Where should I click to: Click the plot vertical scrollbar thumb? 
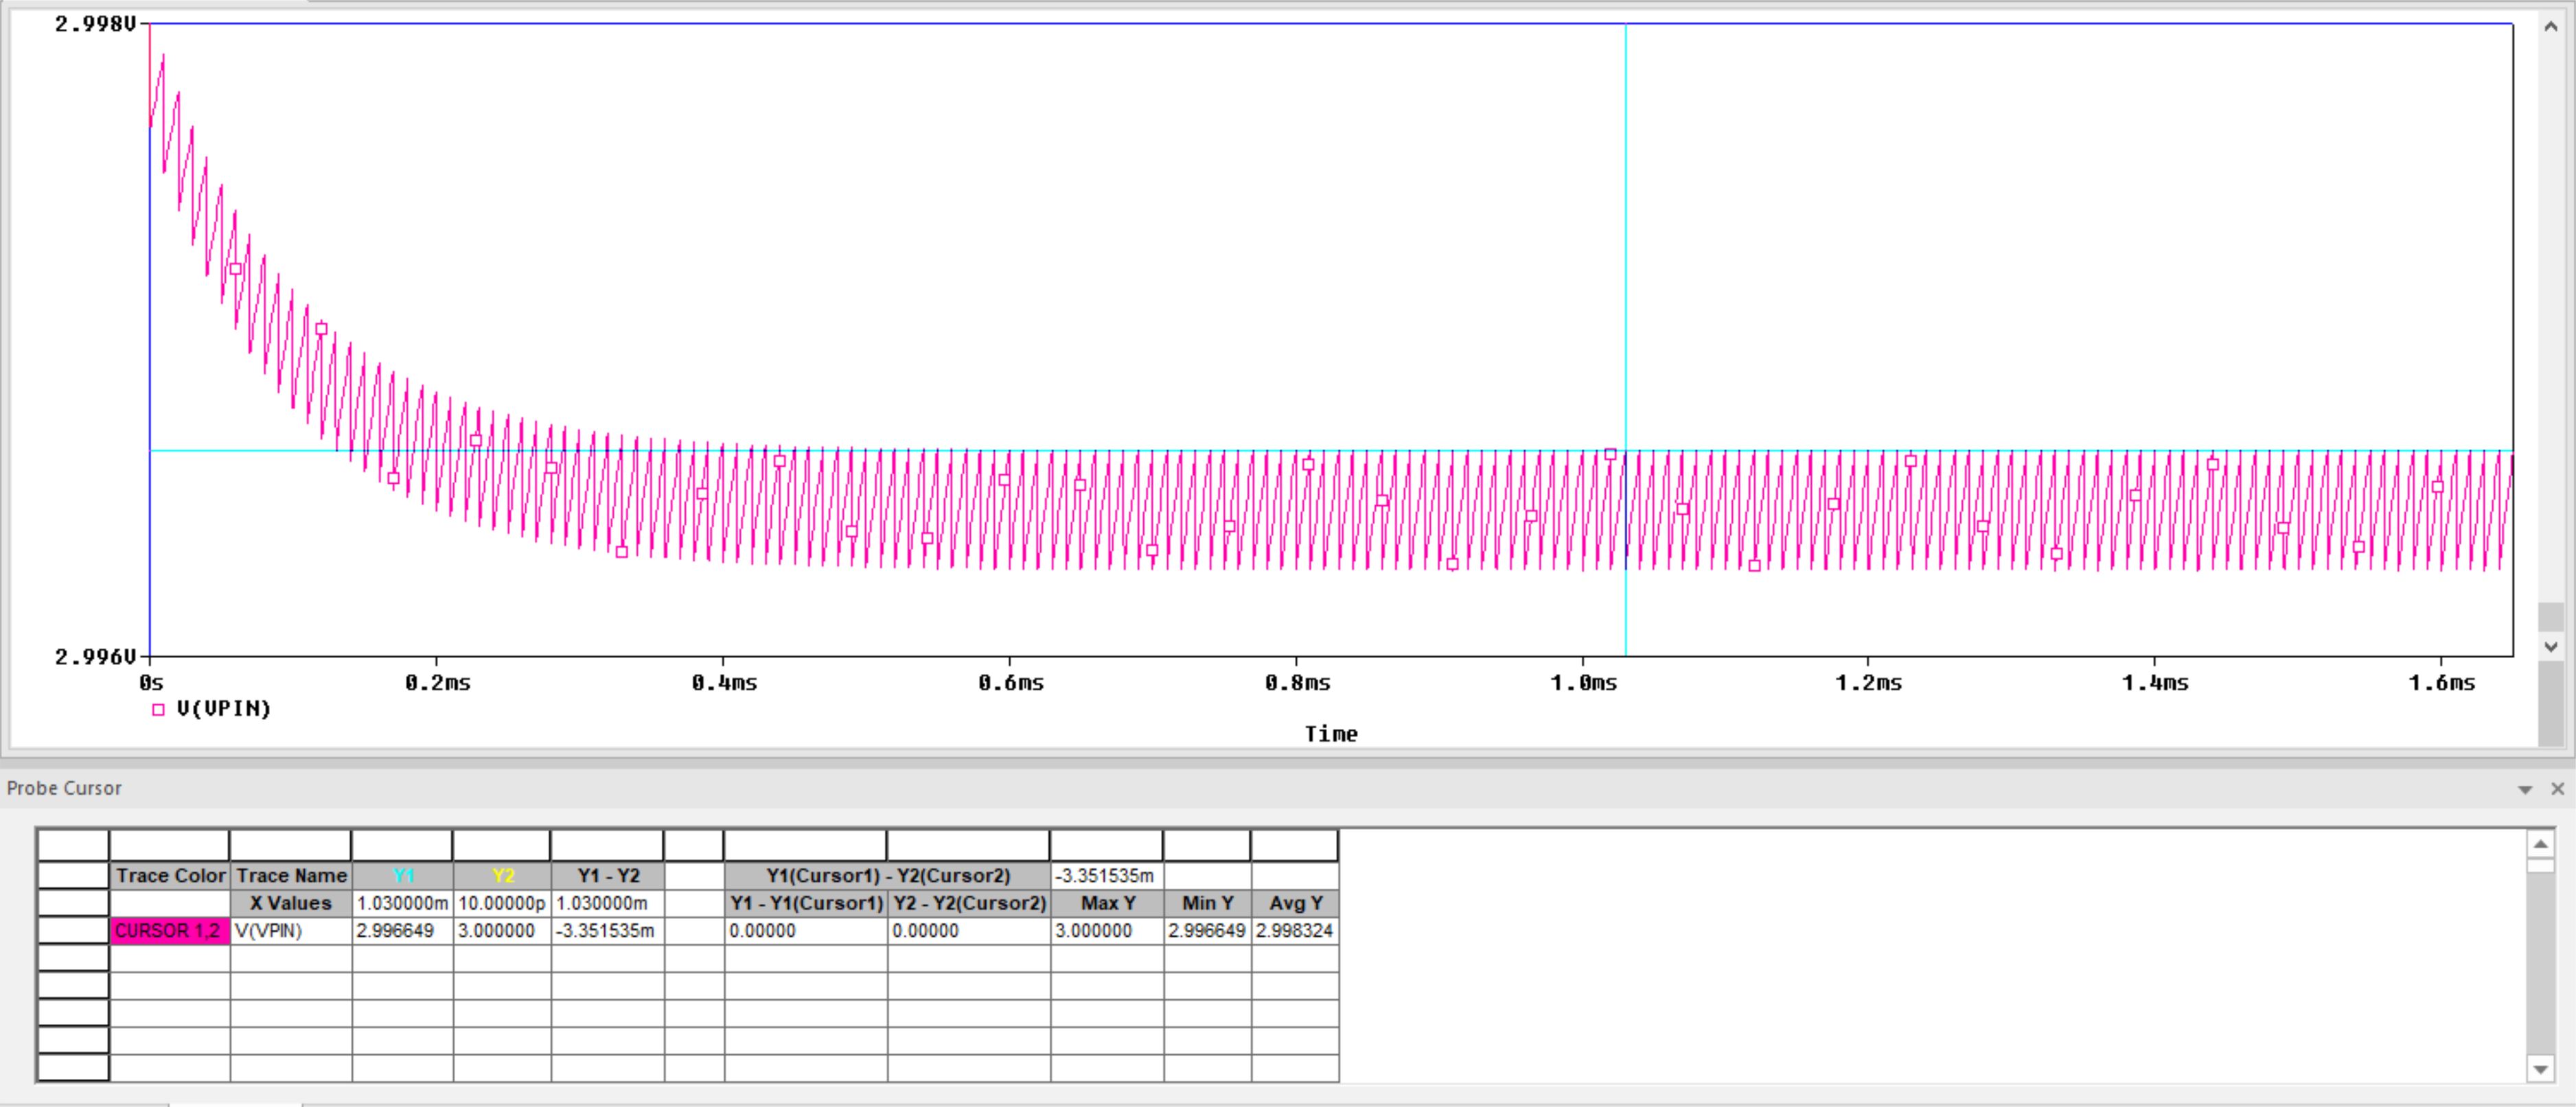[2551, 616]
